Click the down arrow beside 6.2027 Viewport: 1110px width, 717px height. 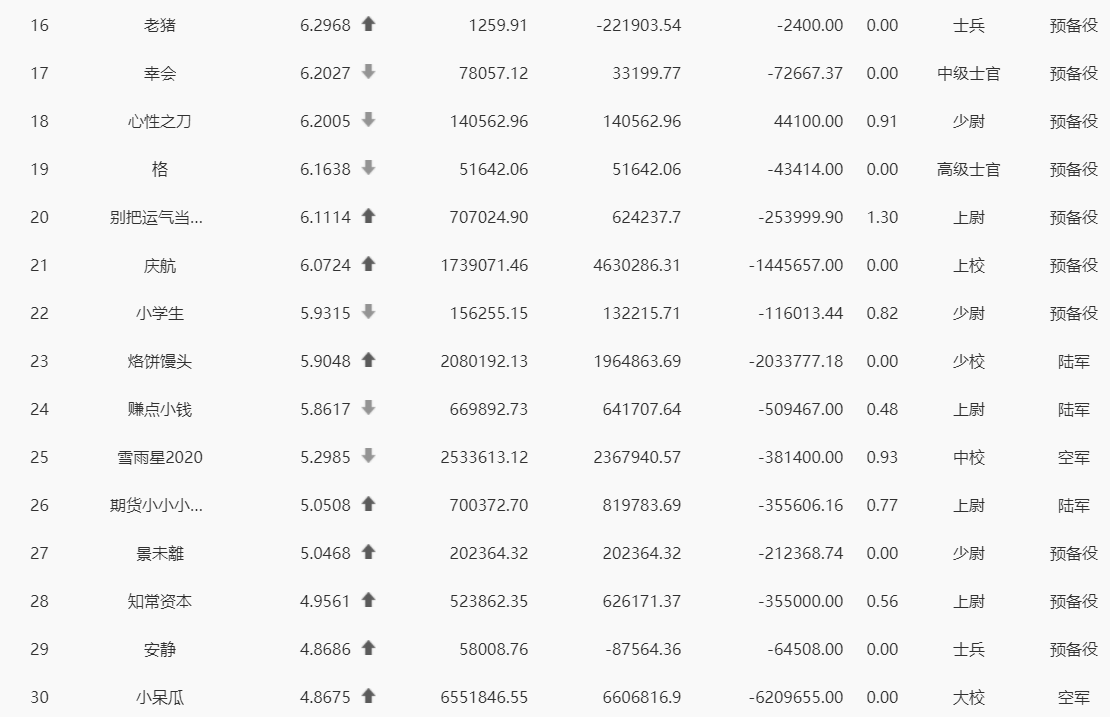tap(368, 72)
